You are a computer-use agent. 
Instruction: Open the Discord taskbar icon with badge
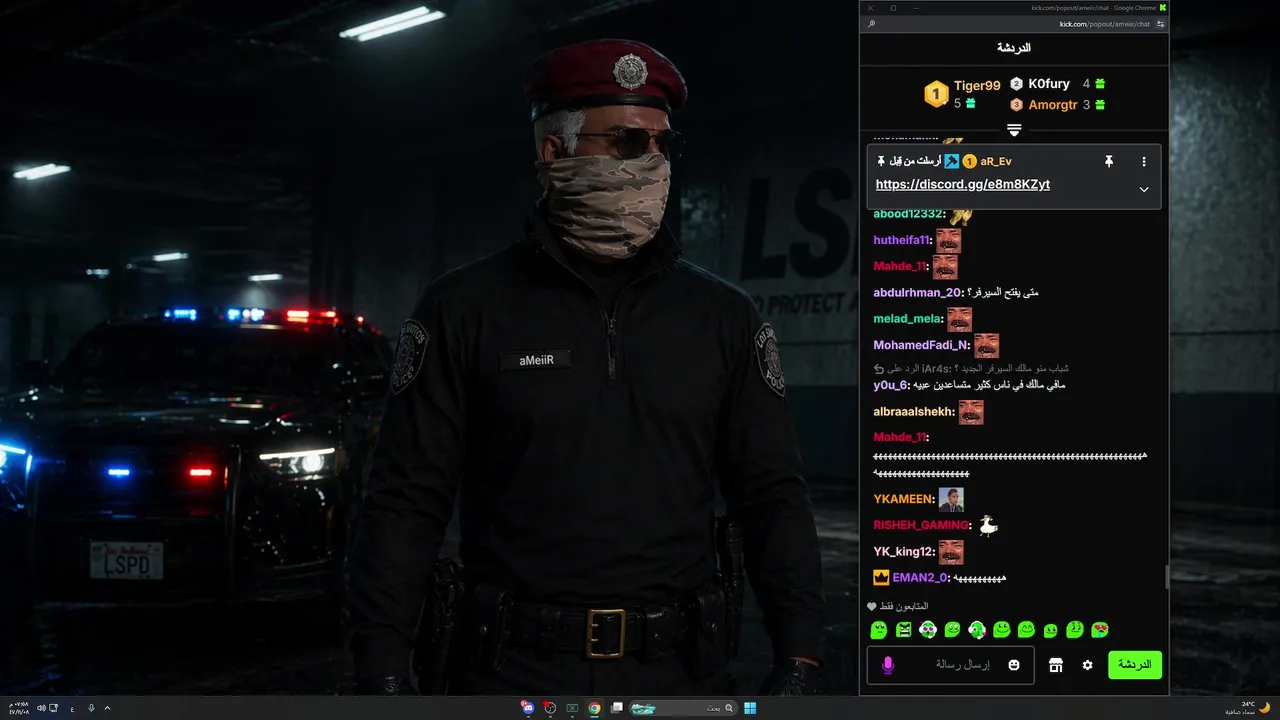(527, 708)
